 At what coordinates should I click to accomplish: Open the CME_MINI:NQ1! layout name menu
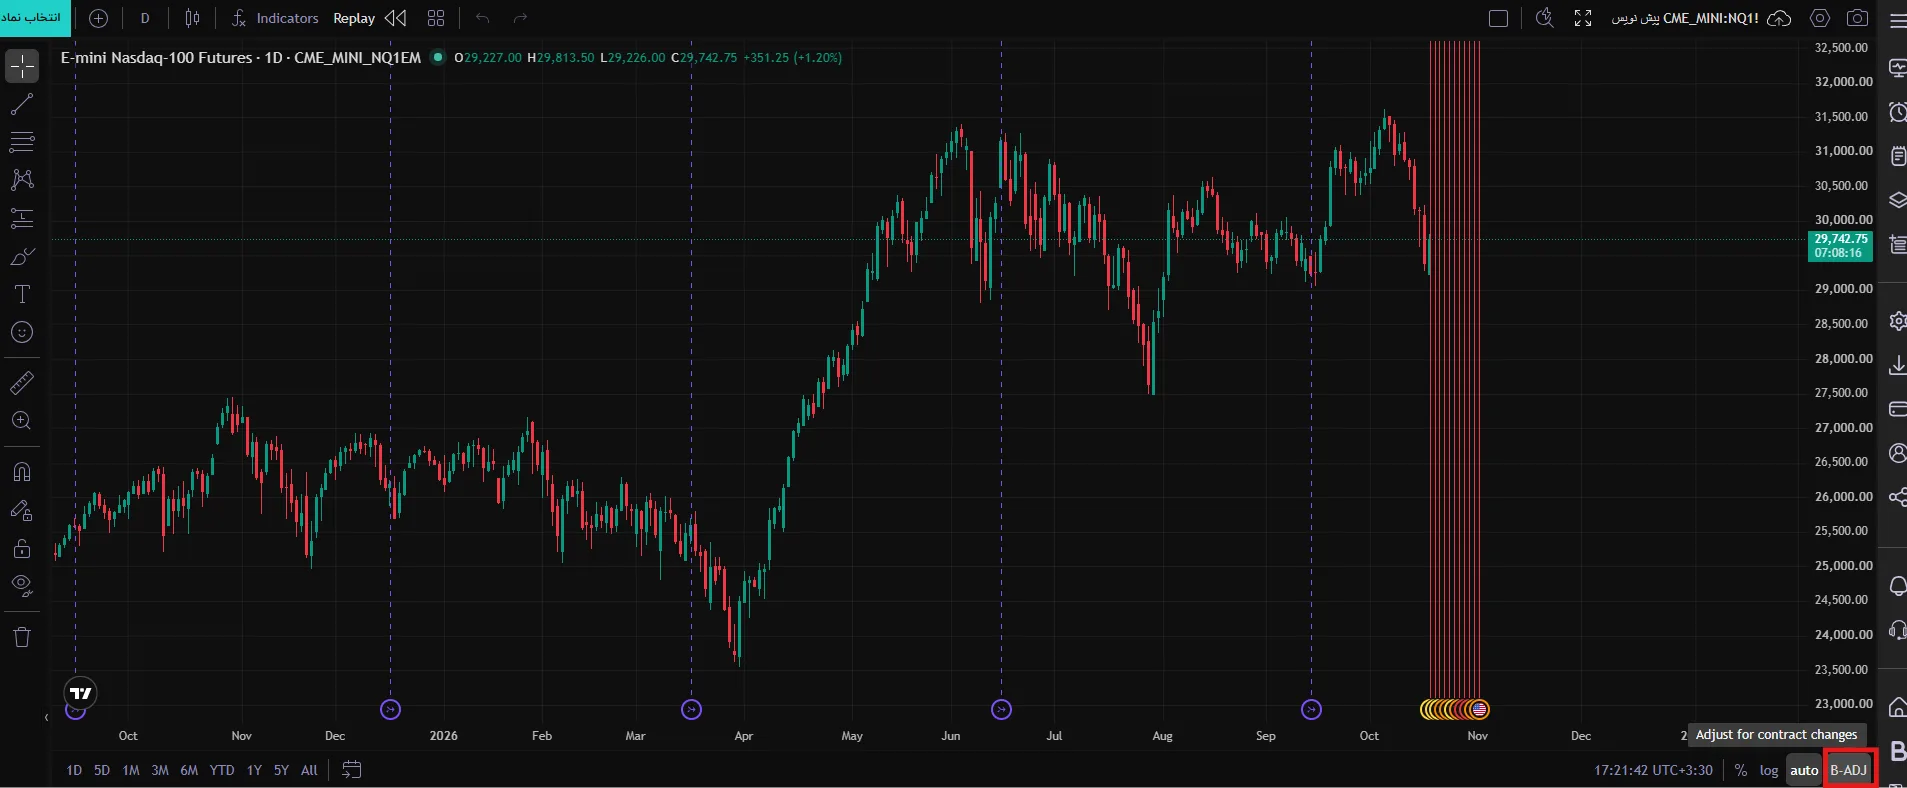pyautogui.click(x=1685, y=18)
